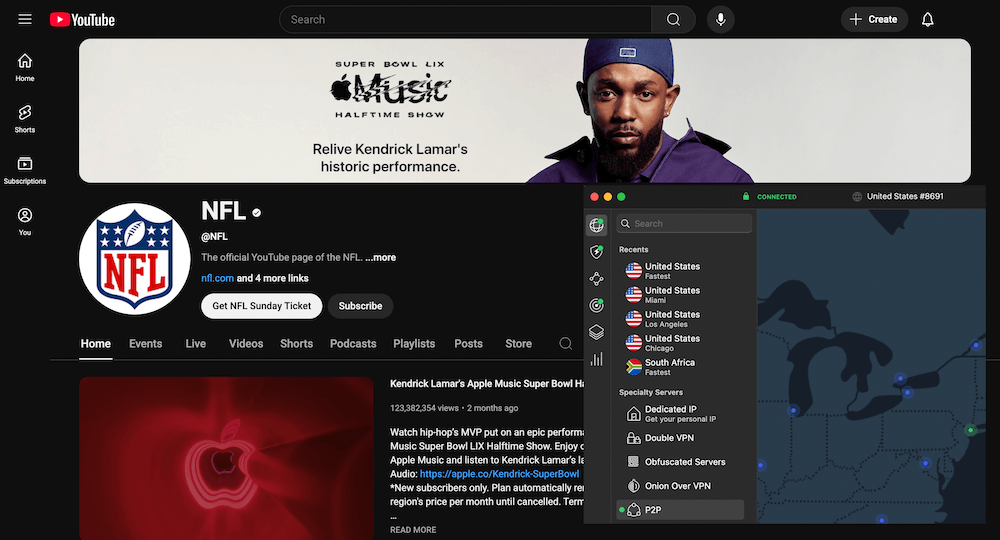Open the You section in sidebar

click(25, 222)
